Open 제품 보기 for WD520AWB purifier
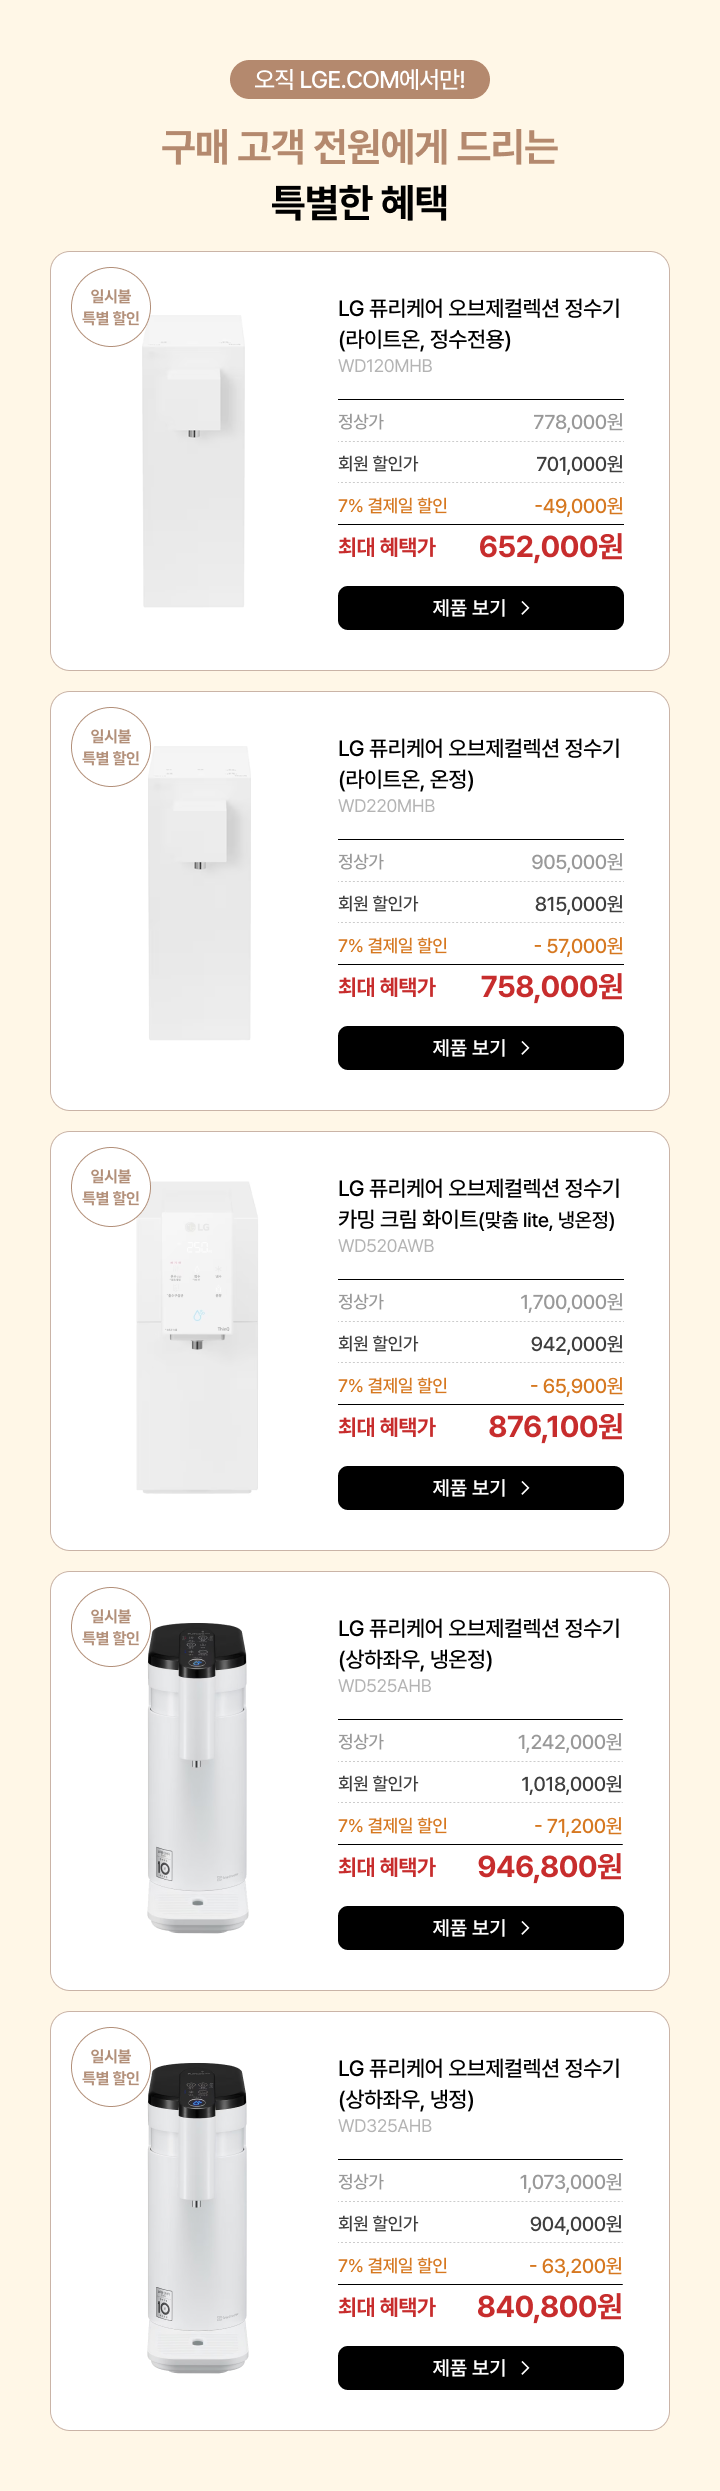The height and width of the screenshot is (2491, 720). [481, 1488]
